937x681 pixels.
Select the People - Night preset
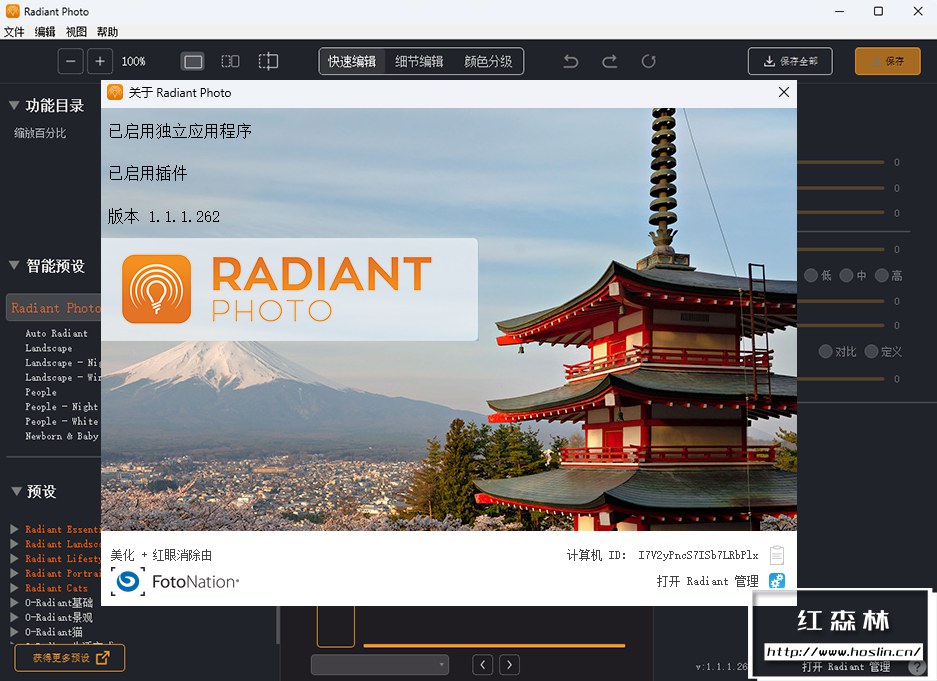click(61, 406)
